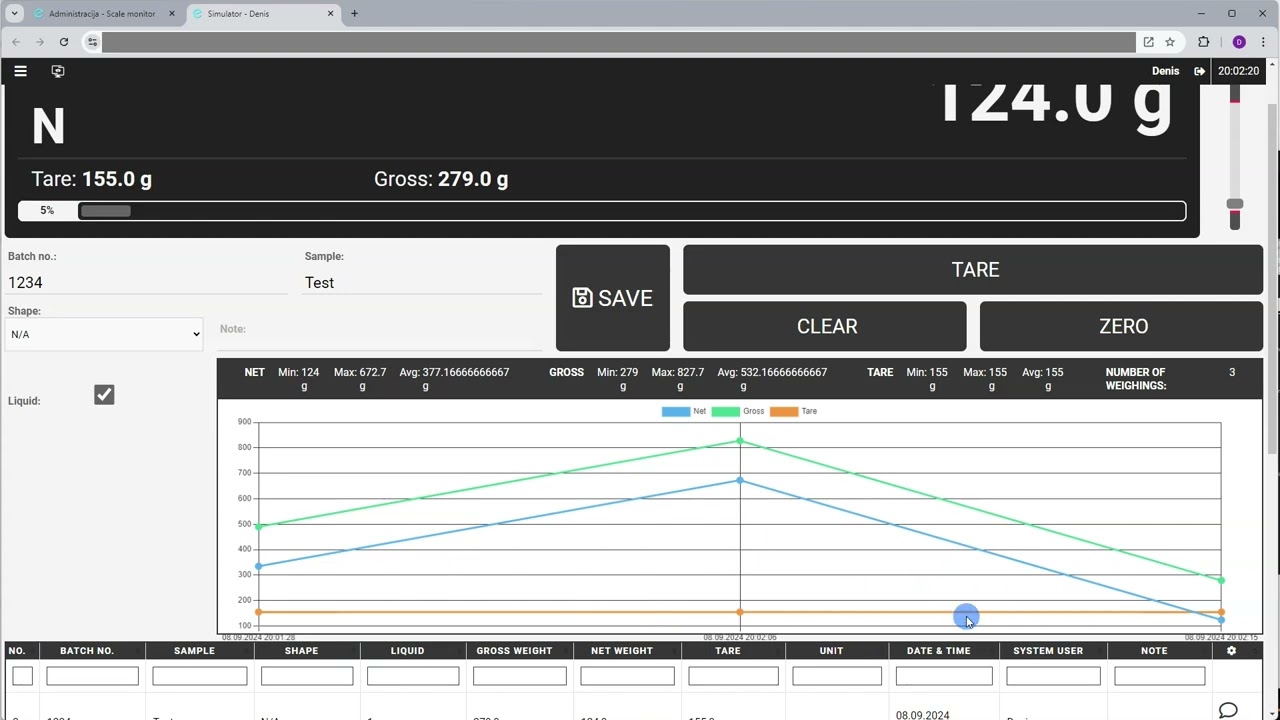
Task: Reload the browser page
Action: (64, 42)
